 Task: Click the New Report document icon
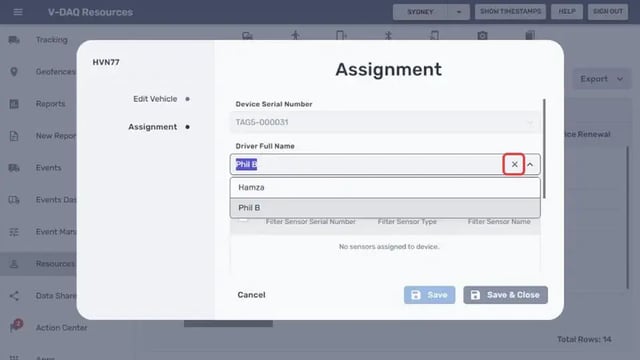[14, 136]
